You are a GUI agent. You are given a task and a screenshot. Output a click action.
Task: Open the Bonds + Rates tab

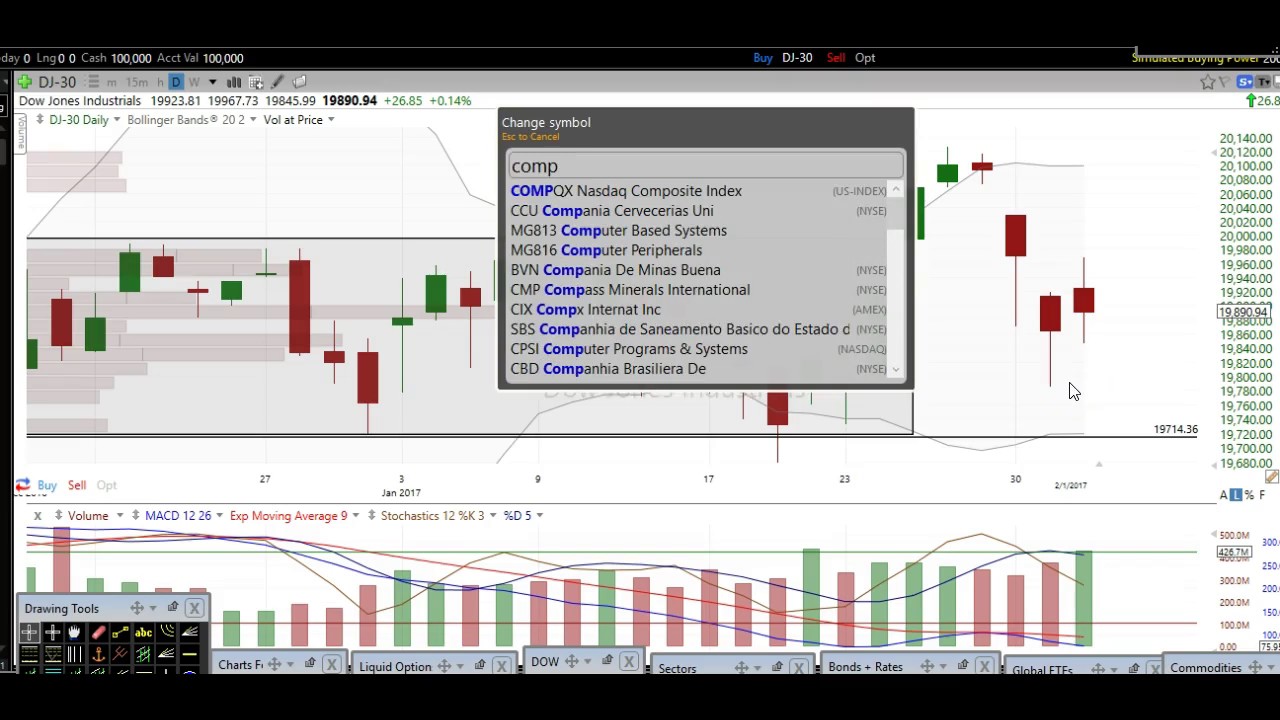[x=865, y=667]
